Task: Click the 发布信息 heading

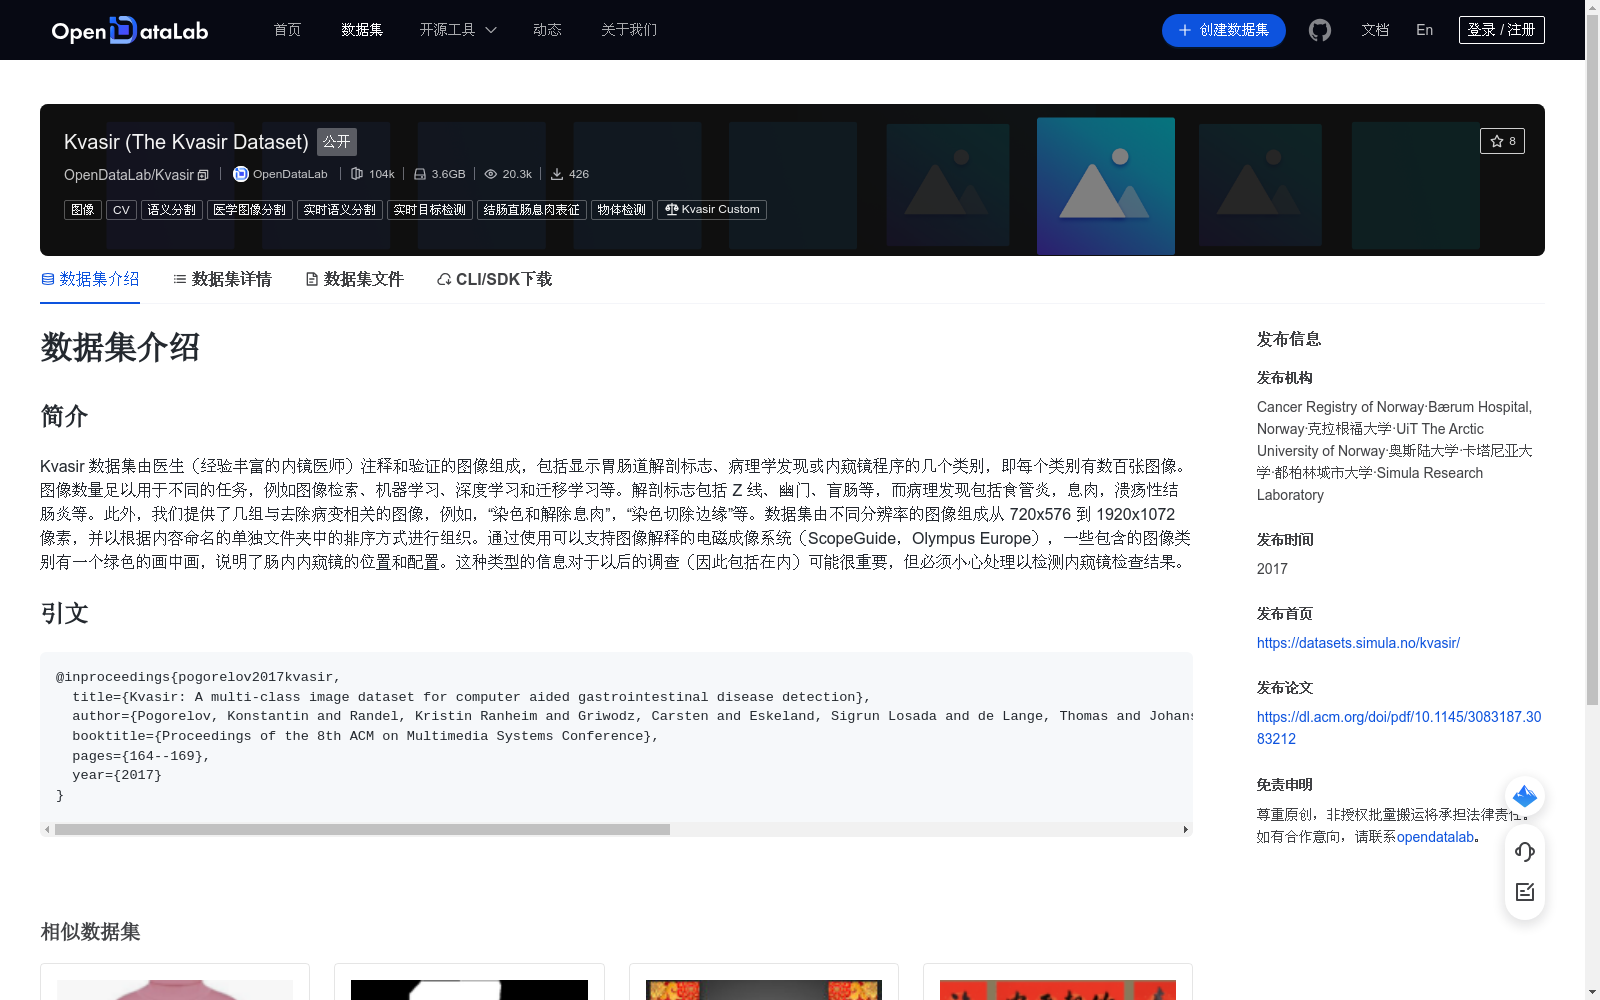Action: [1289, 339]
